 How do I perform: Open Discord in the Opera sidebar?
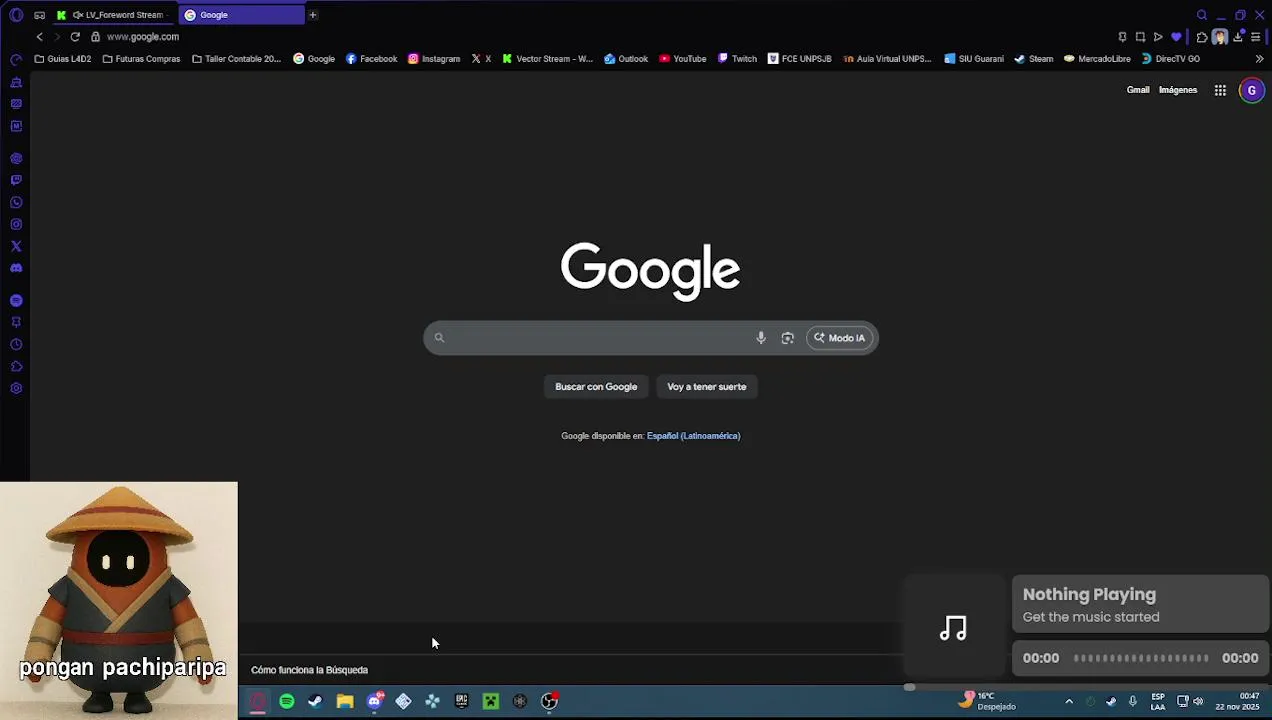[16, 269]
